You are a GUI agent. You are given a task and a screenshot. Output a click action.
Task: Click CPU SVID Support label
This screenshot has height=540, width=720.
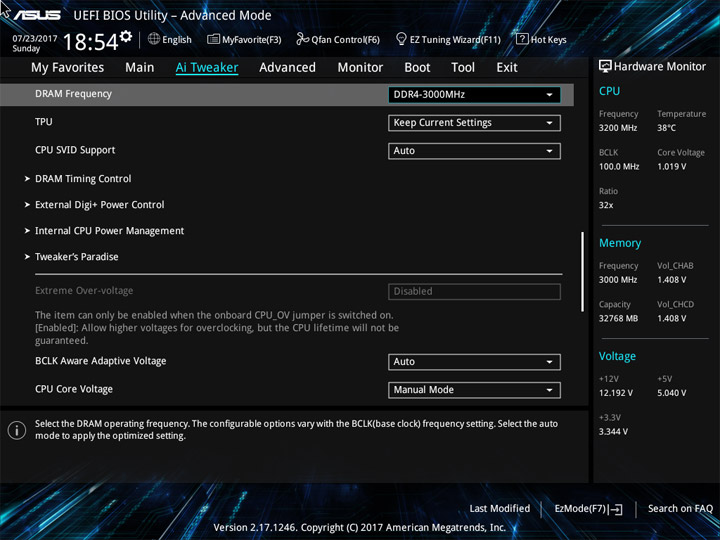pyautogui.click(x=75, y=150)
